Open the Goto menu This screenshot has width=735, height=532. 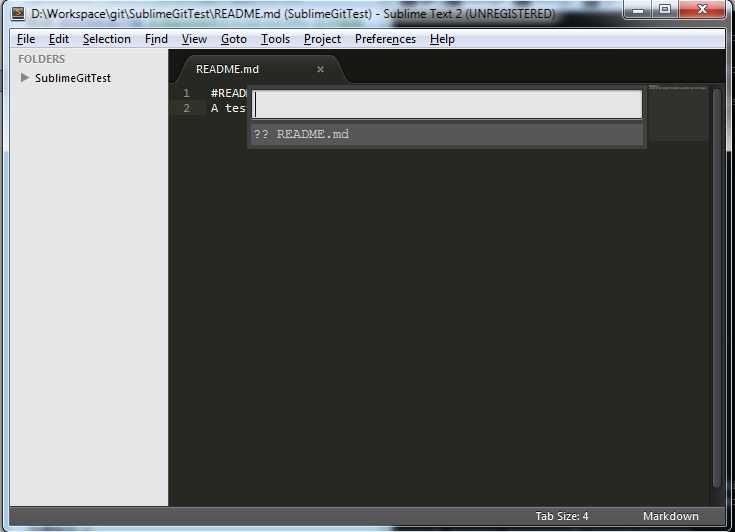tap(233, 39)
